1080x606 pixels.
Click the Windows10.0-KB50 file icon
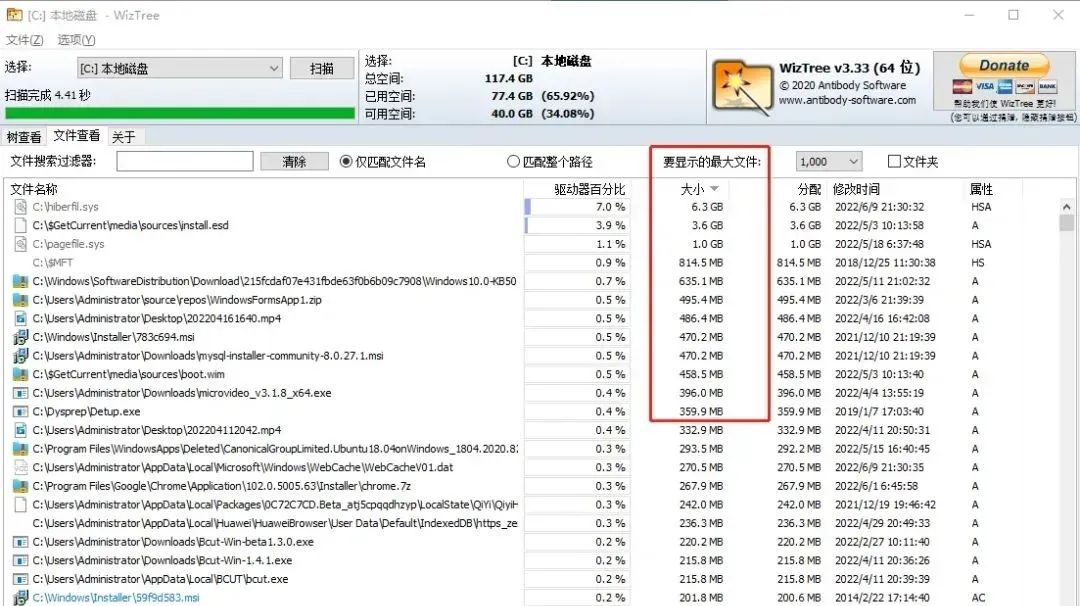tap(21, 281)
